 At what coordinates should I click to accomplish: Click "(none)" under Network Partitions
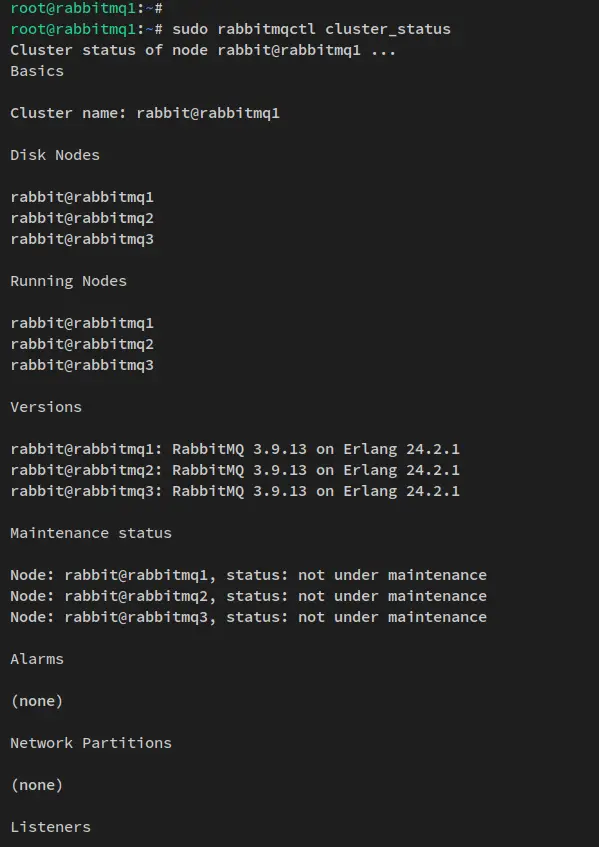(x=37, y=785)
